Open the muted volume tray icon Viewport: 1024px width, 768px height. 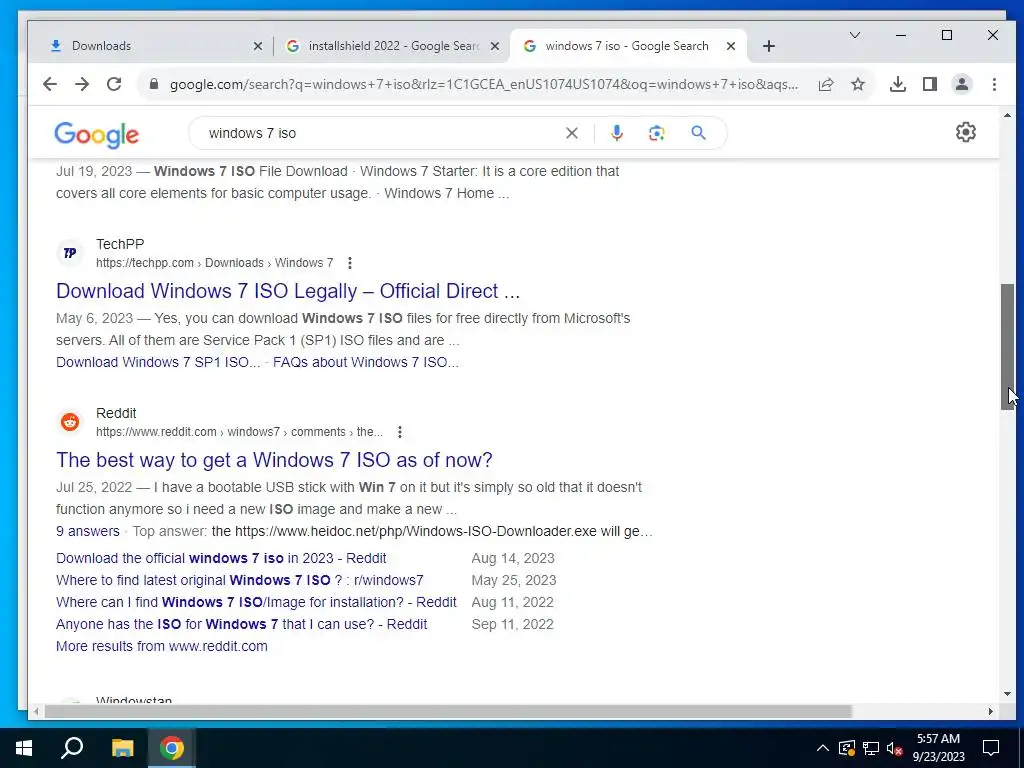tap(895, 748)
